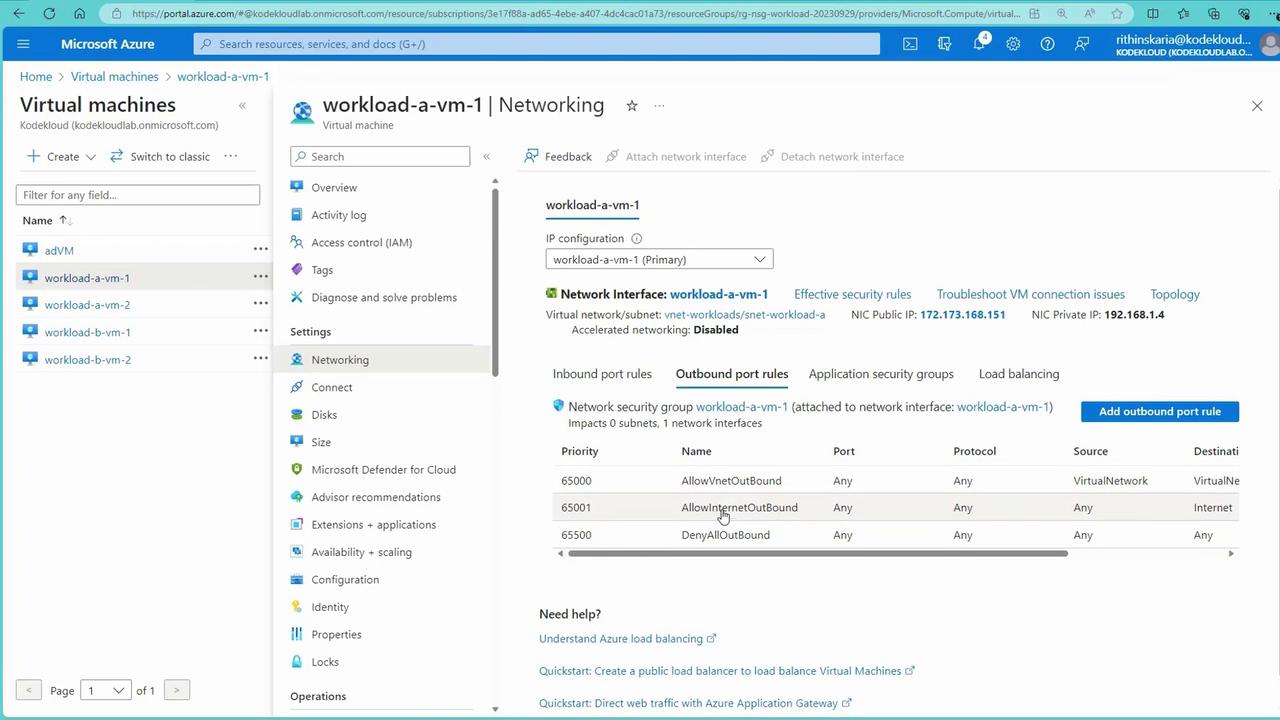Screen dimensions: 1280x720
Task: Open the Support and troubleshooting help icon
Action: (1047, 44)
